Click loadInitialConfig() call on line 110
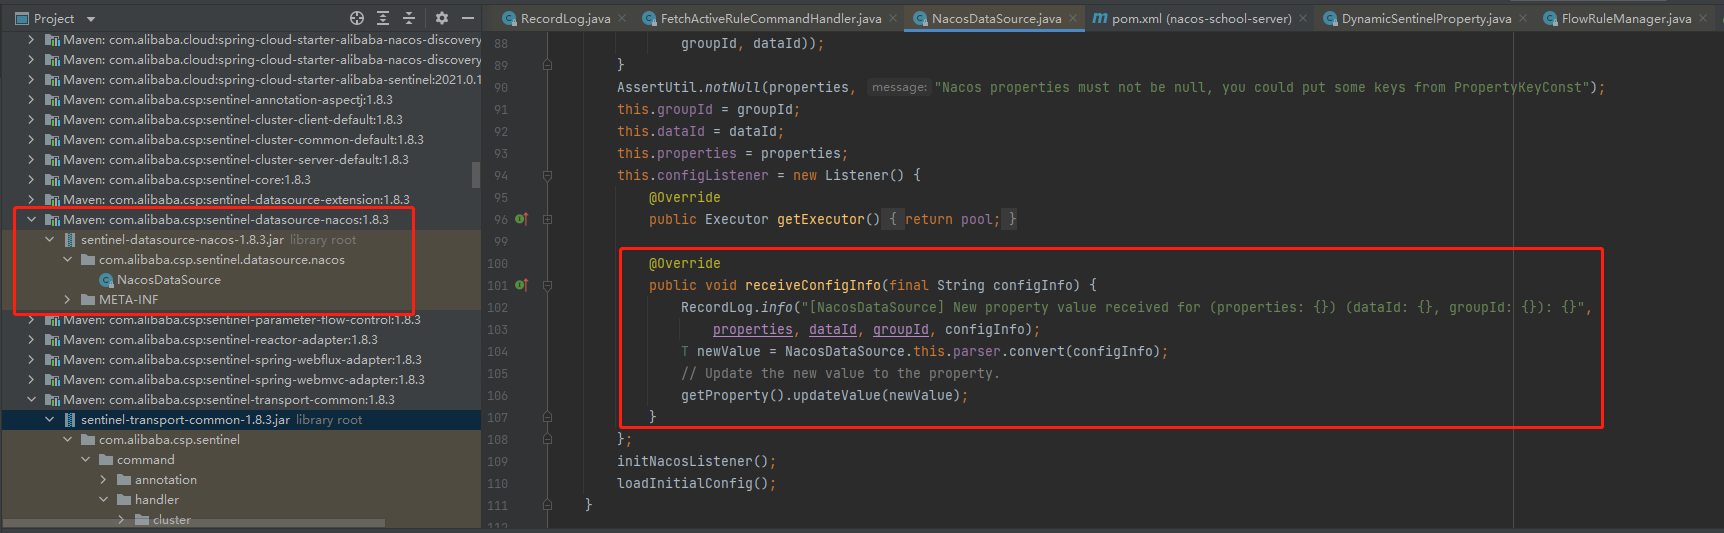The width and height of the screenshot is (1724, 533). pyautogui.click(x=696, y=483)
